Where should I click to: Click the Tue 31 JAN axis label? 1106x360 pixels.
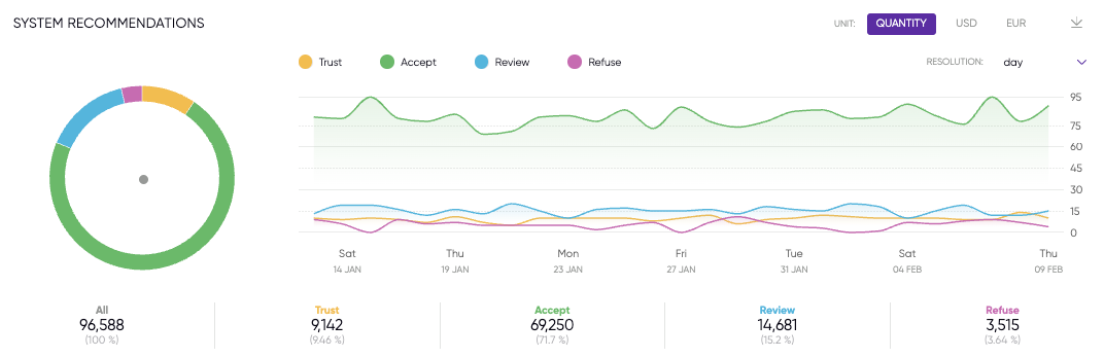click(794, 261)
